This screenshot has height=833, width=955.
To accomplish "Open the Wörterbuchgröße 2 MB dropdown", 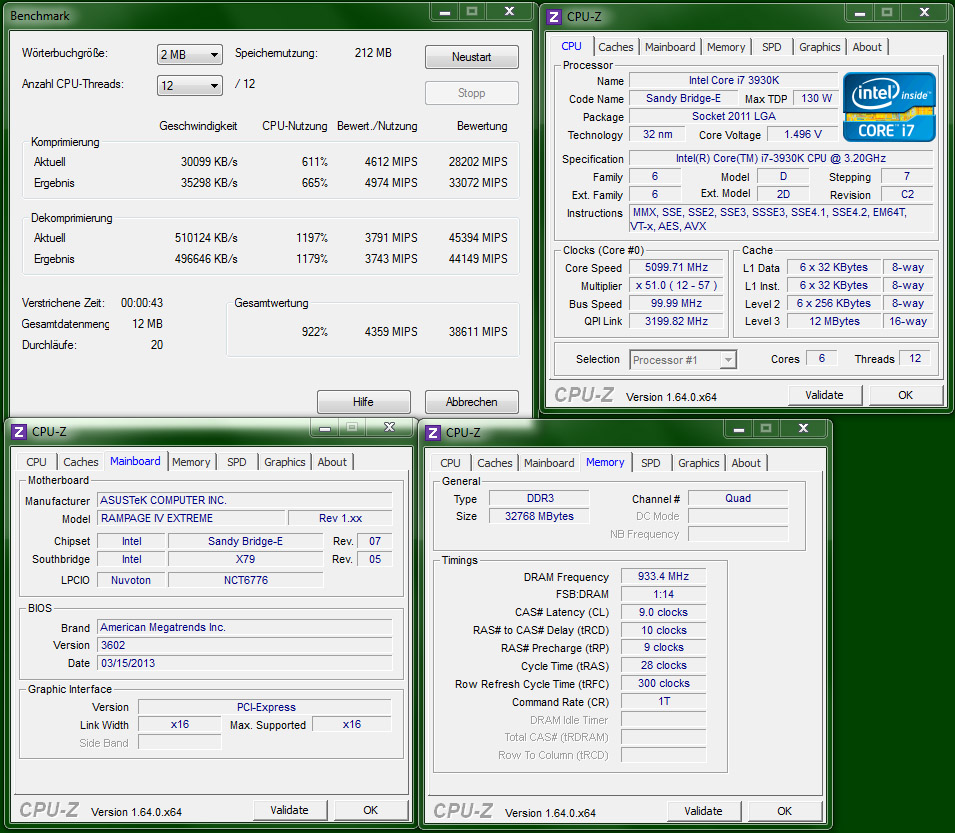I will point(190,55).
